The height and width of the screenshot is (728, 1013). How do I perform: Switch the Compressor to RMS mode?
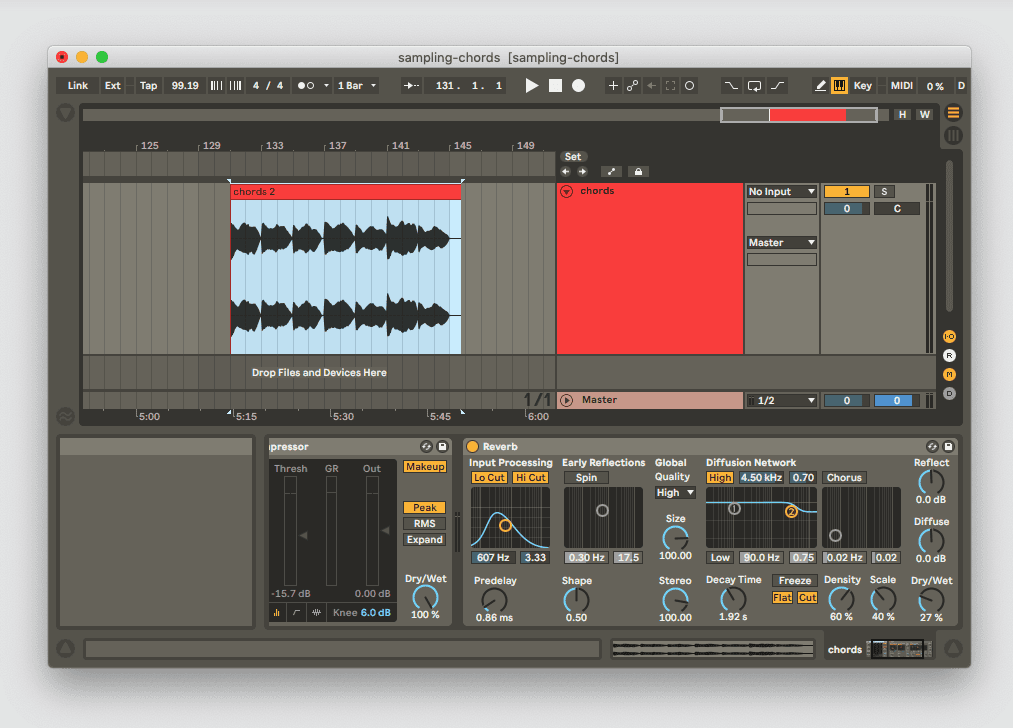[x=424, y=523]
